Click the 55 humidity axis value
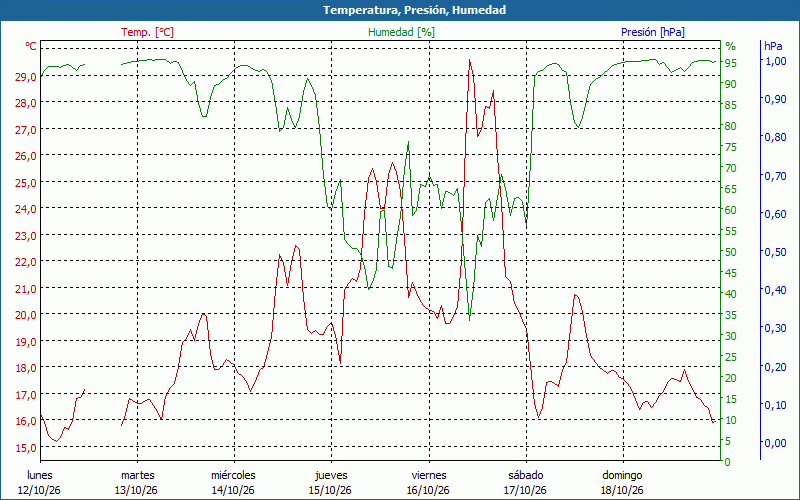Screen dimensions: 800x500 [731, 231]
